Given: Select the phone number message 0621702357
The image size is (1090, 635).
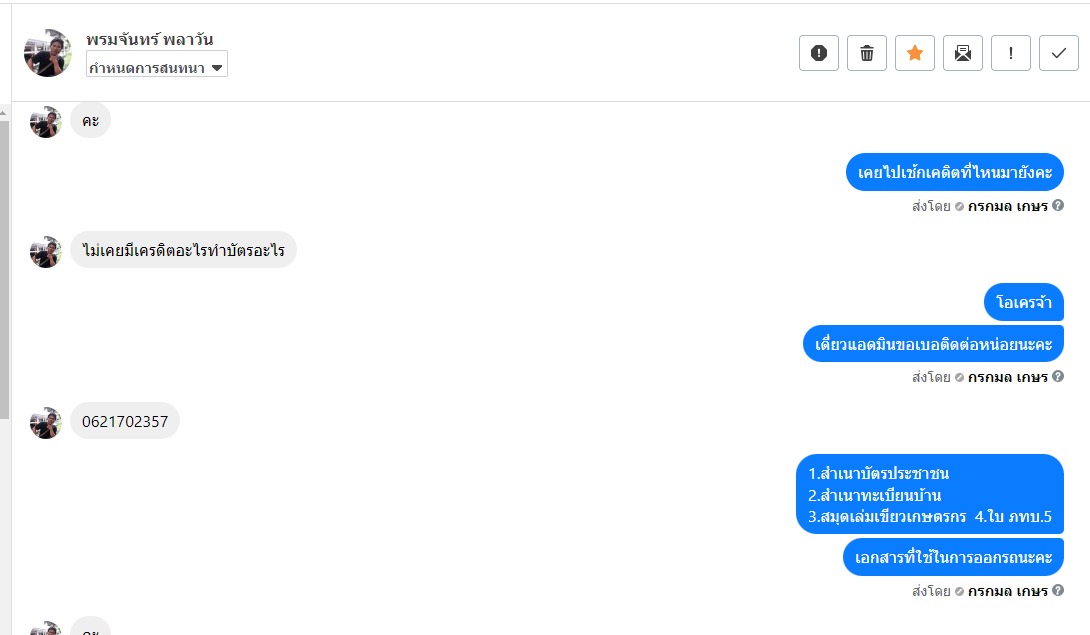Looking at the screenshot, I should click(x=125, y=422).
